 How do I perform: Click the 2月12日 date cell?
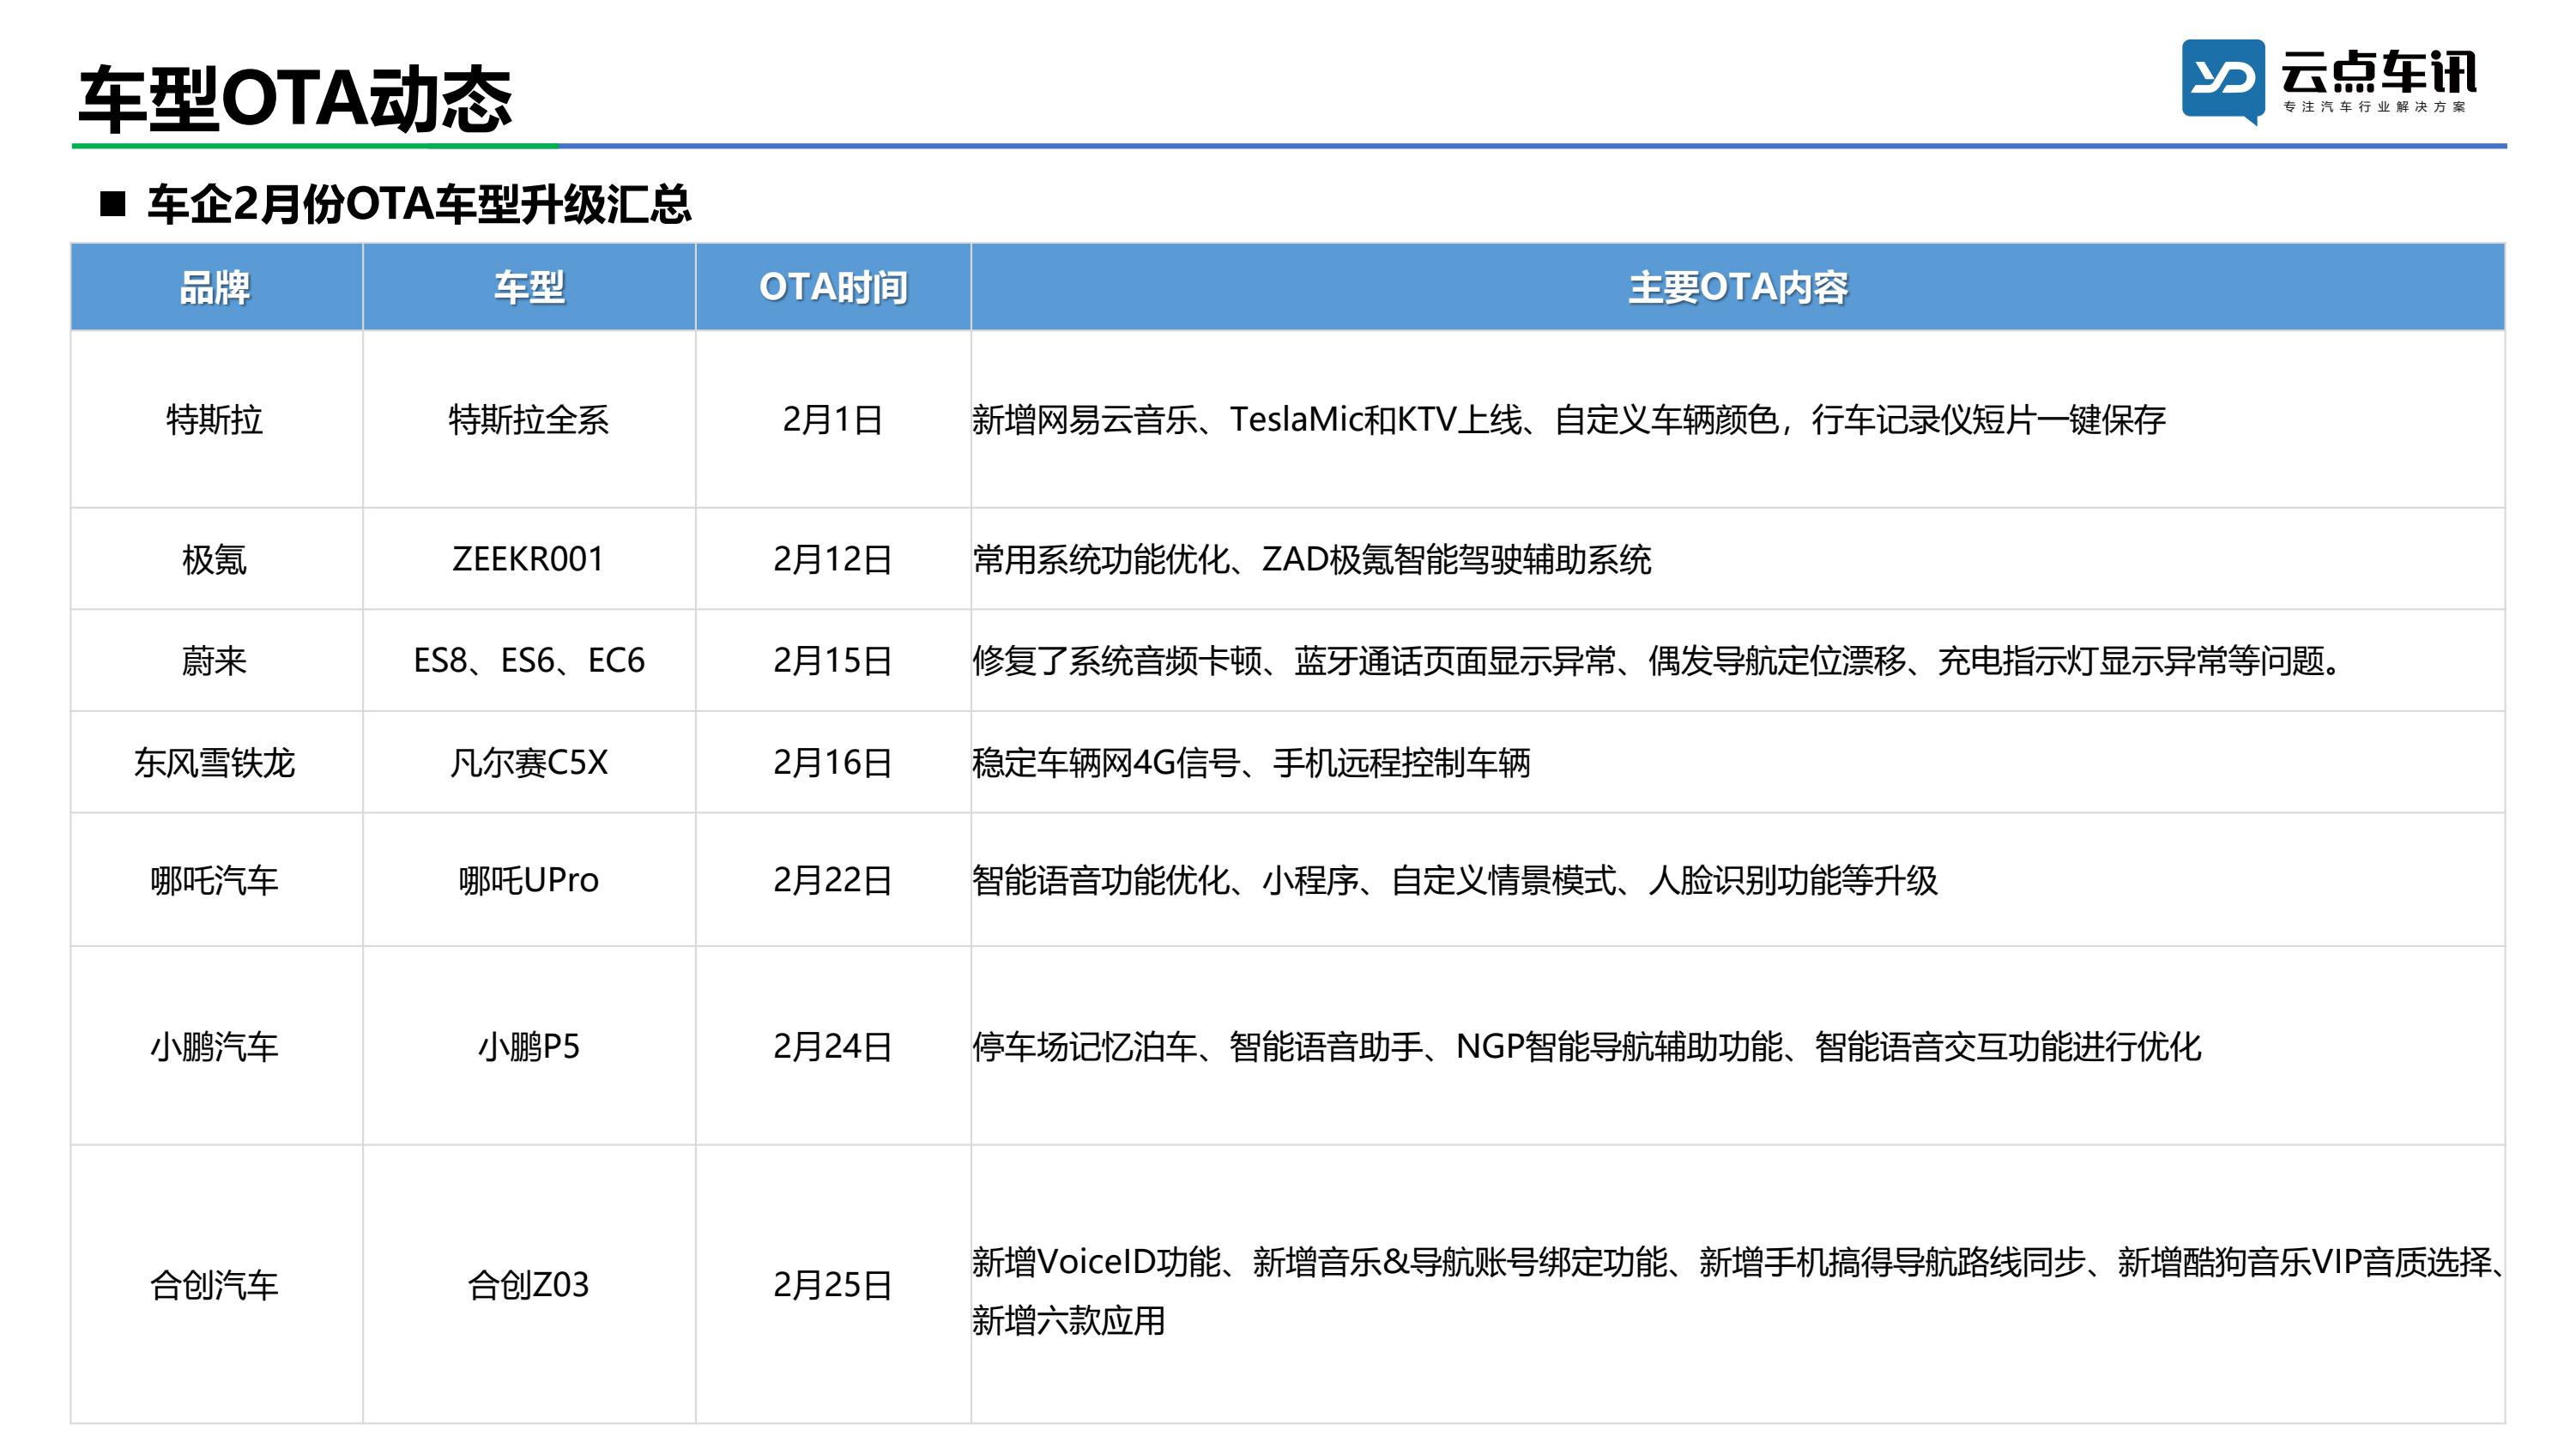833,559
